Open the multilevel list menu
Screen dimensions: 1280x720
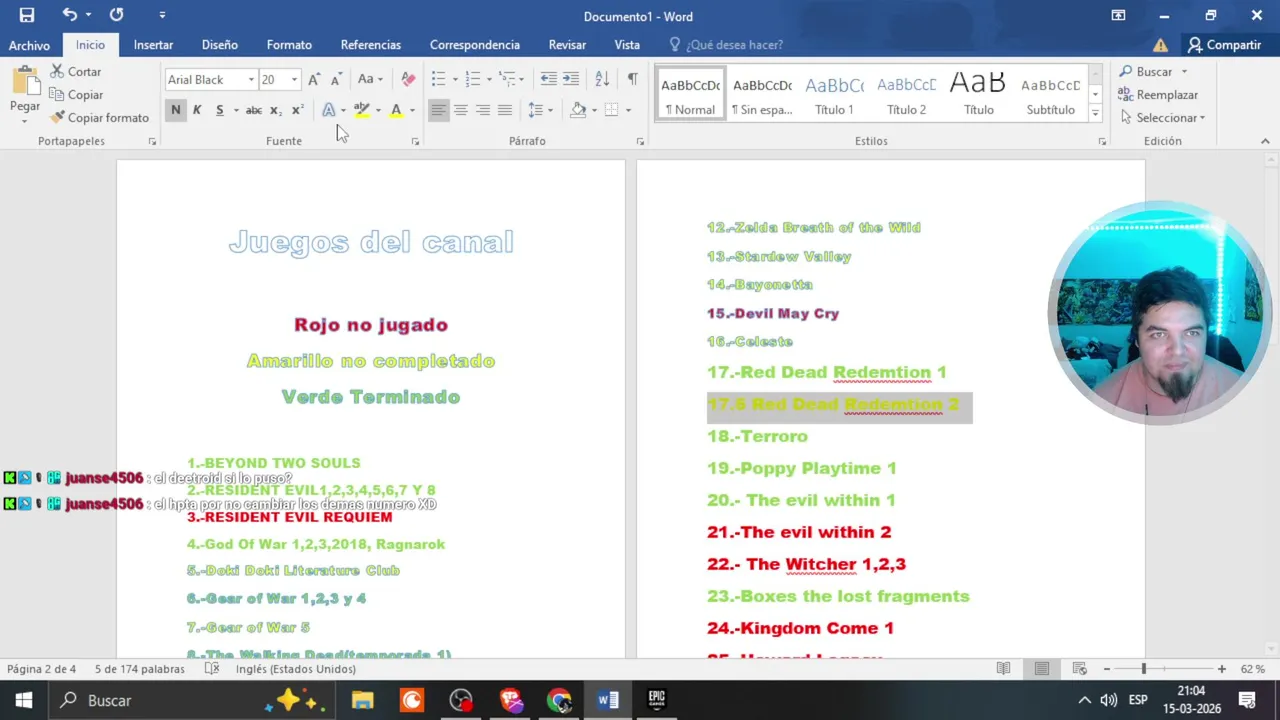click(507, 79)
